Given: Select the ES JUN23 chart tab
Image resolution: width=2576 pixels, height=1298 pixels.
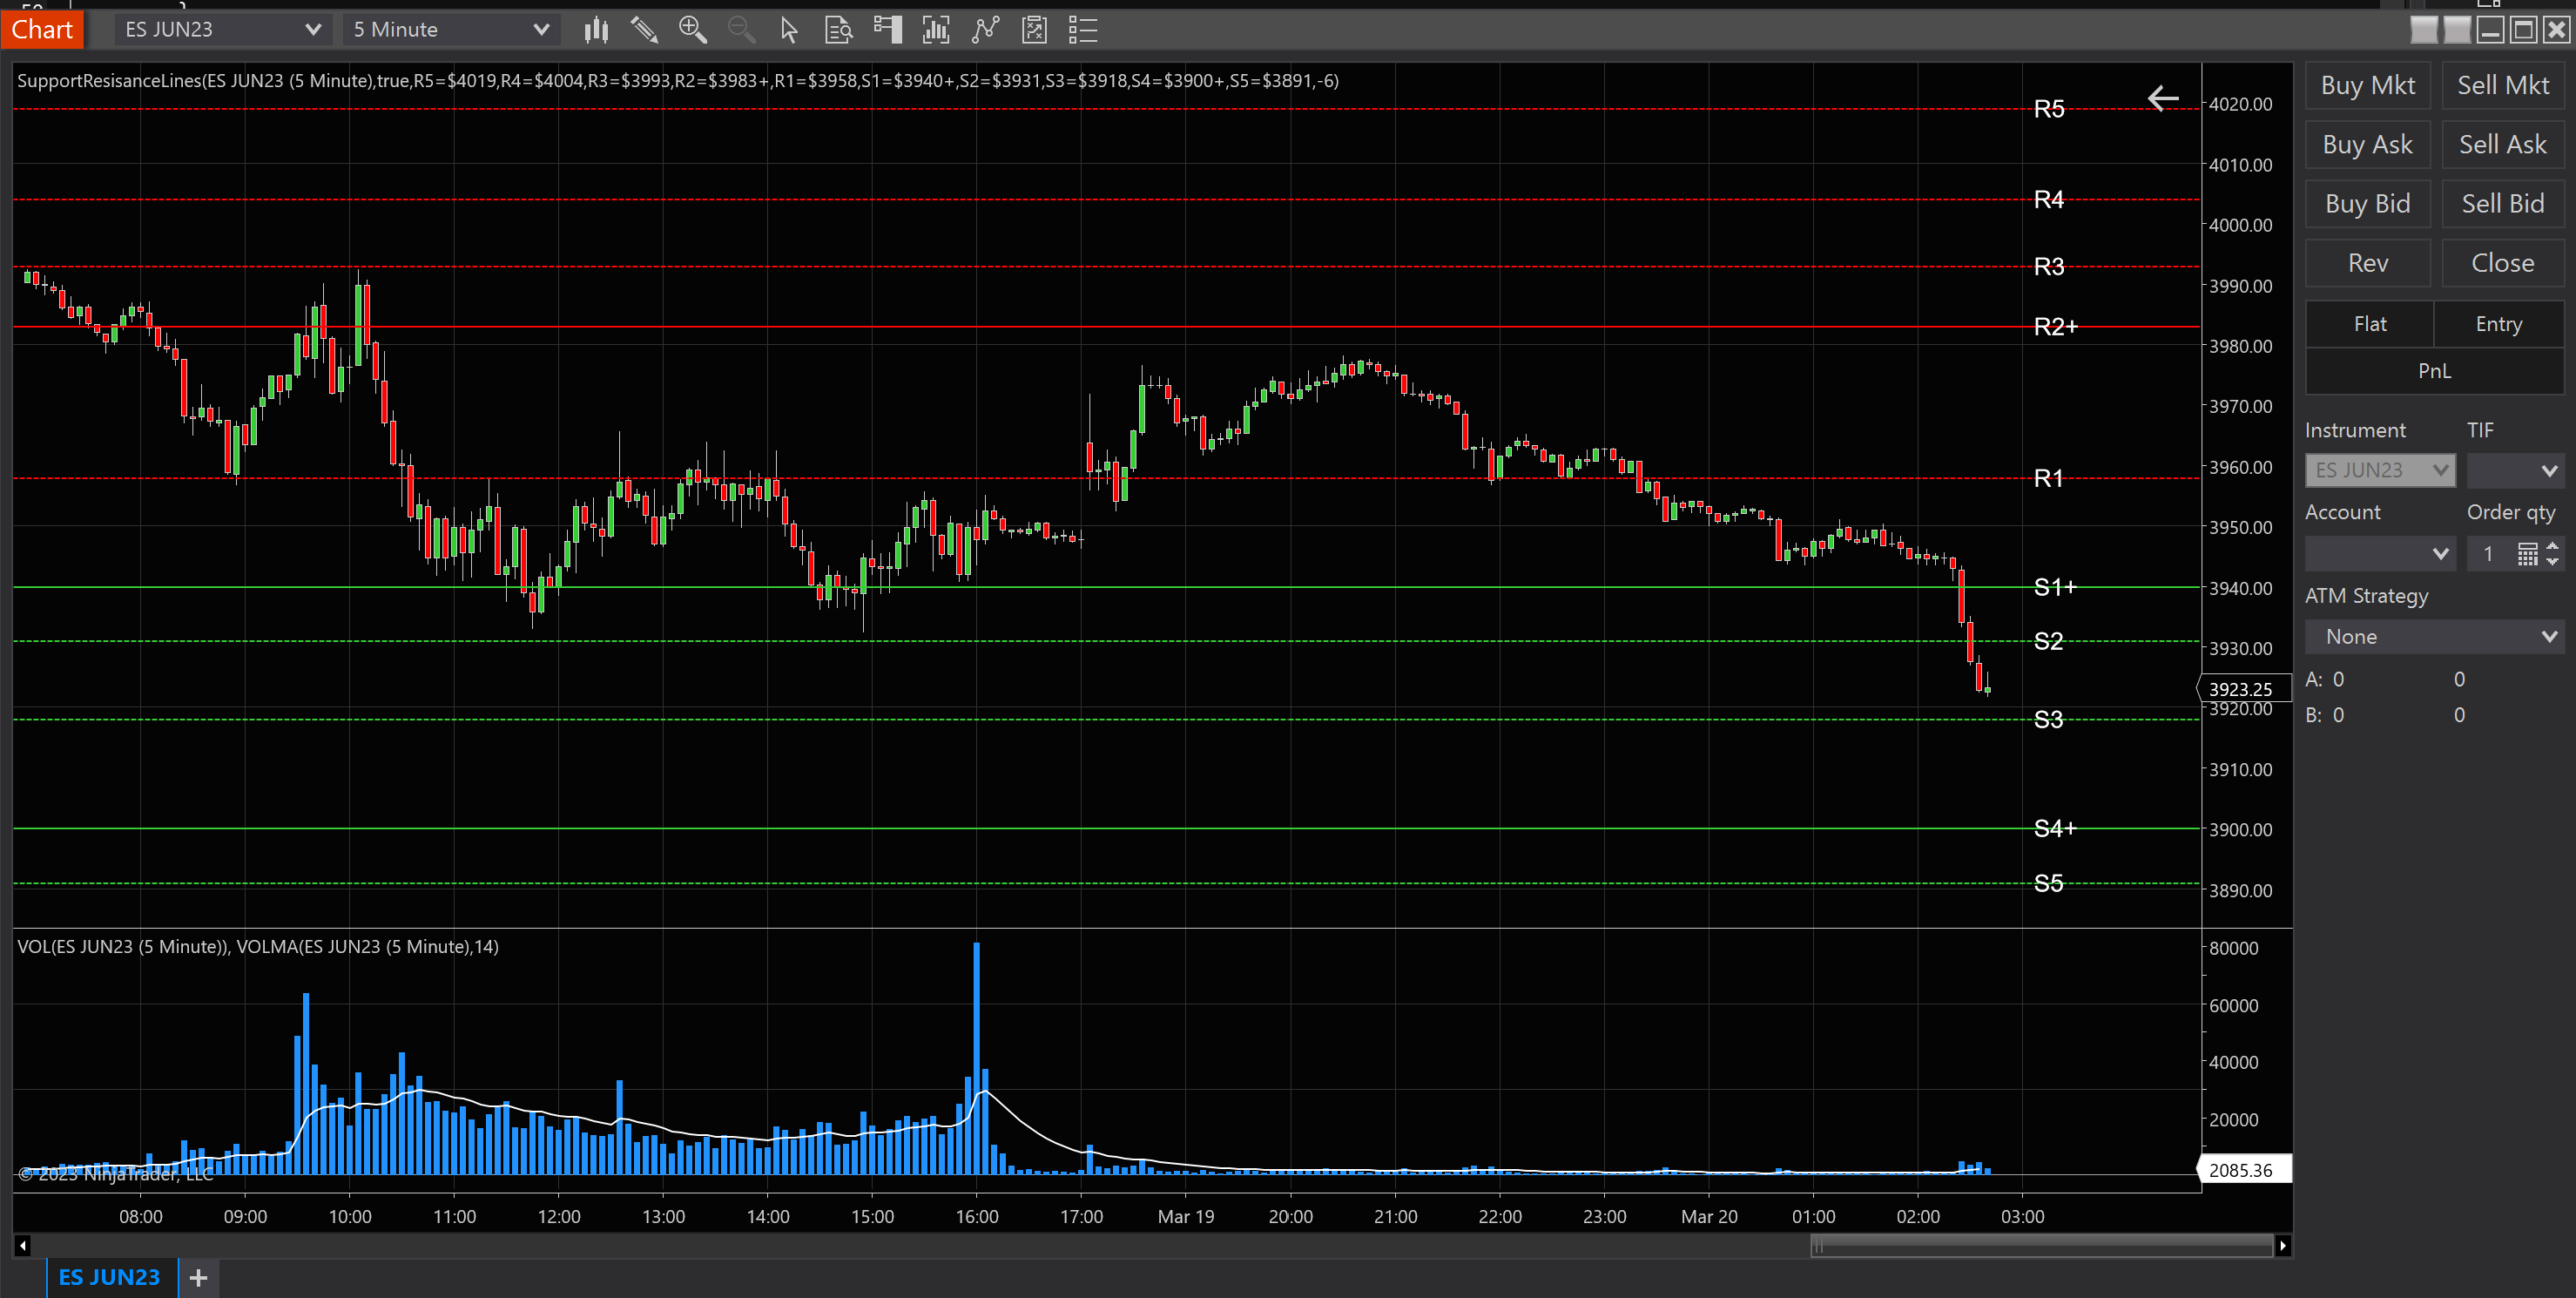Looking at the screenshot, I should point(109,1277).
